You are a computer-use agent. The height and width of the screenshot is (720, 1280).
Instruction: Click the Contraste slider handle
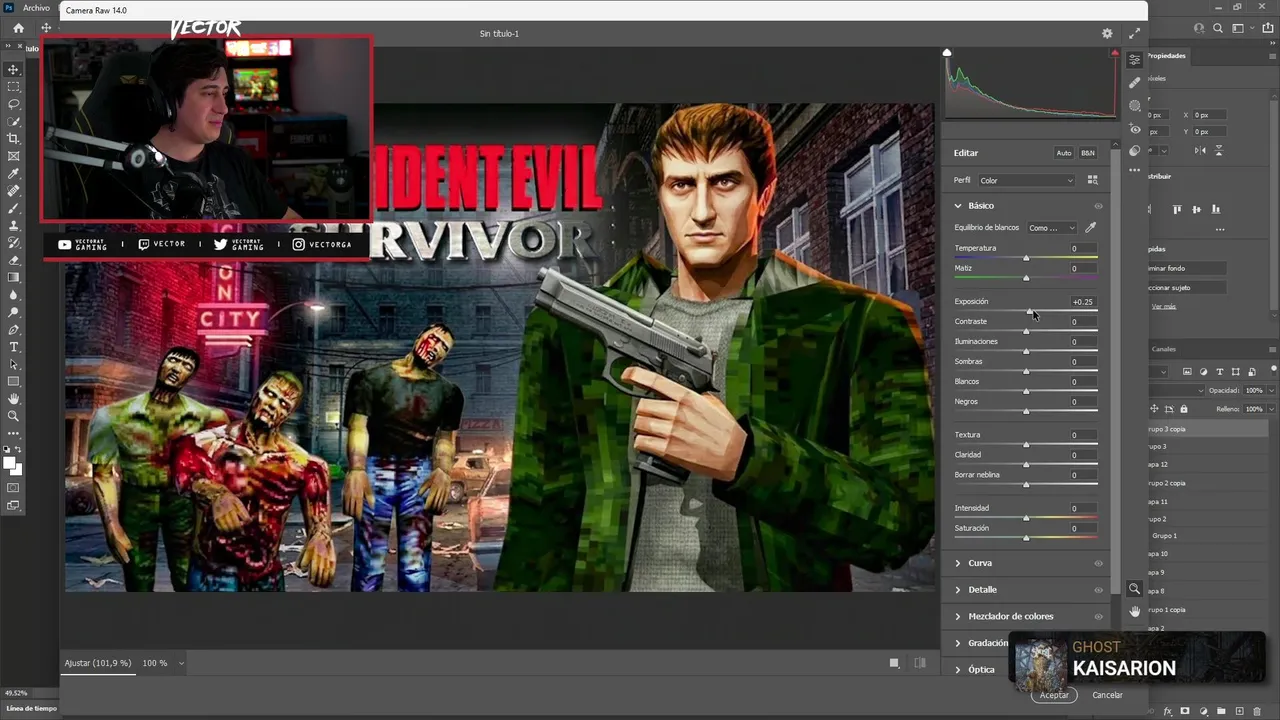(x=1026, y=331)
